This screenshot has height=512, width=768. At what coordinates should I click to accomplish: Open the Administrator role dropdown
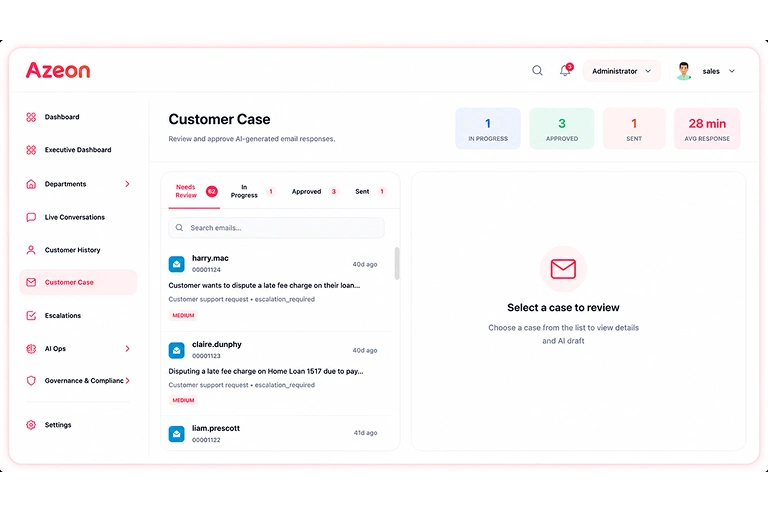pos(621,71)
